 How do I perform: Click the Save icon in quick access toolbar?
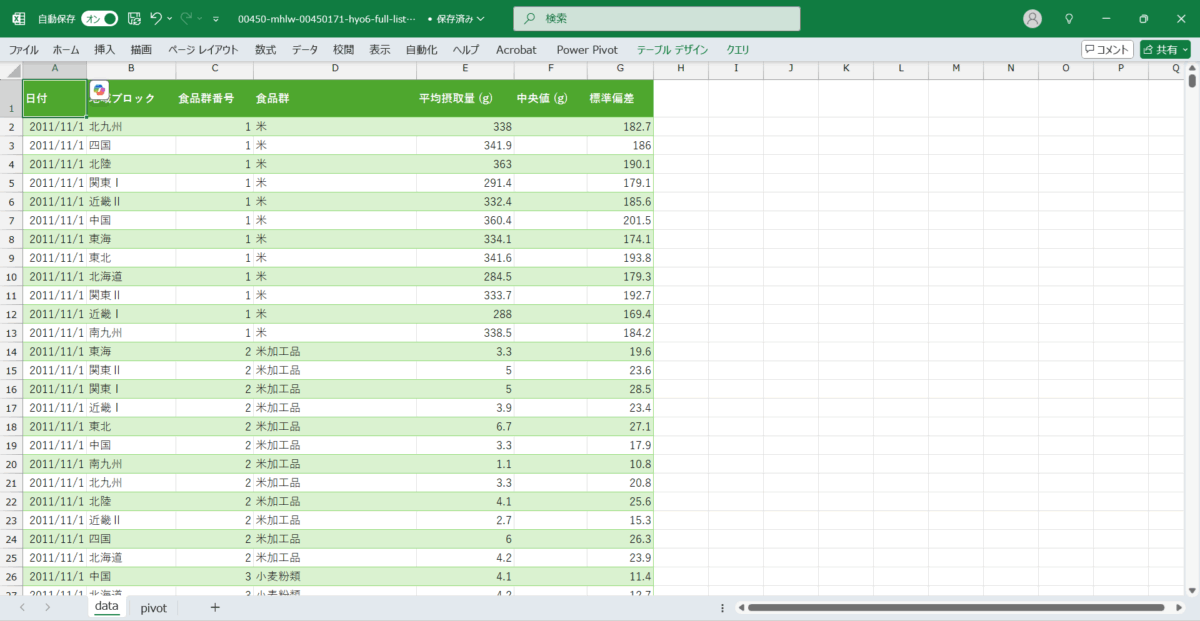133,19
